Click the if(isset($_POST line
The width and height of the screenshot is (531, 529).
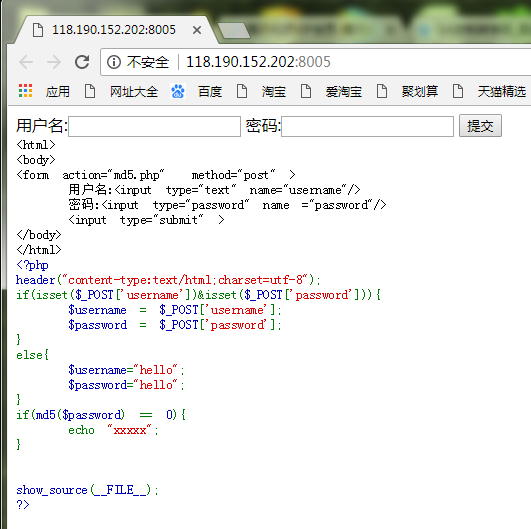198,295
